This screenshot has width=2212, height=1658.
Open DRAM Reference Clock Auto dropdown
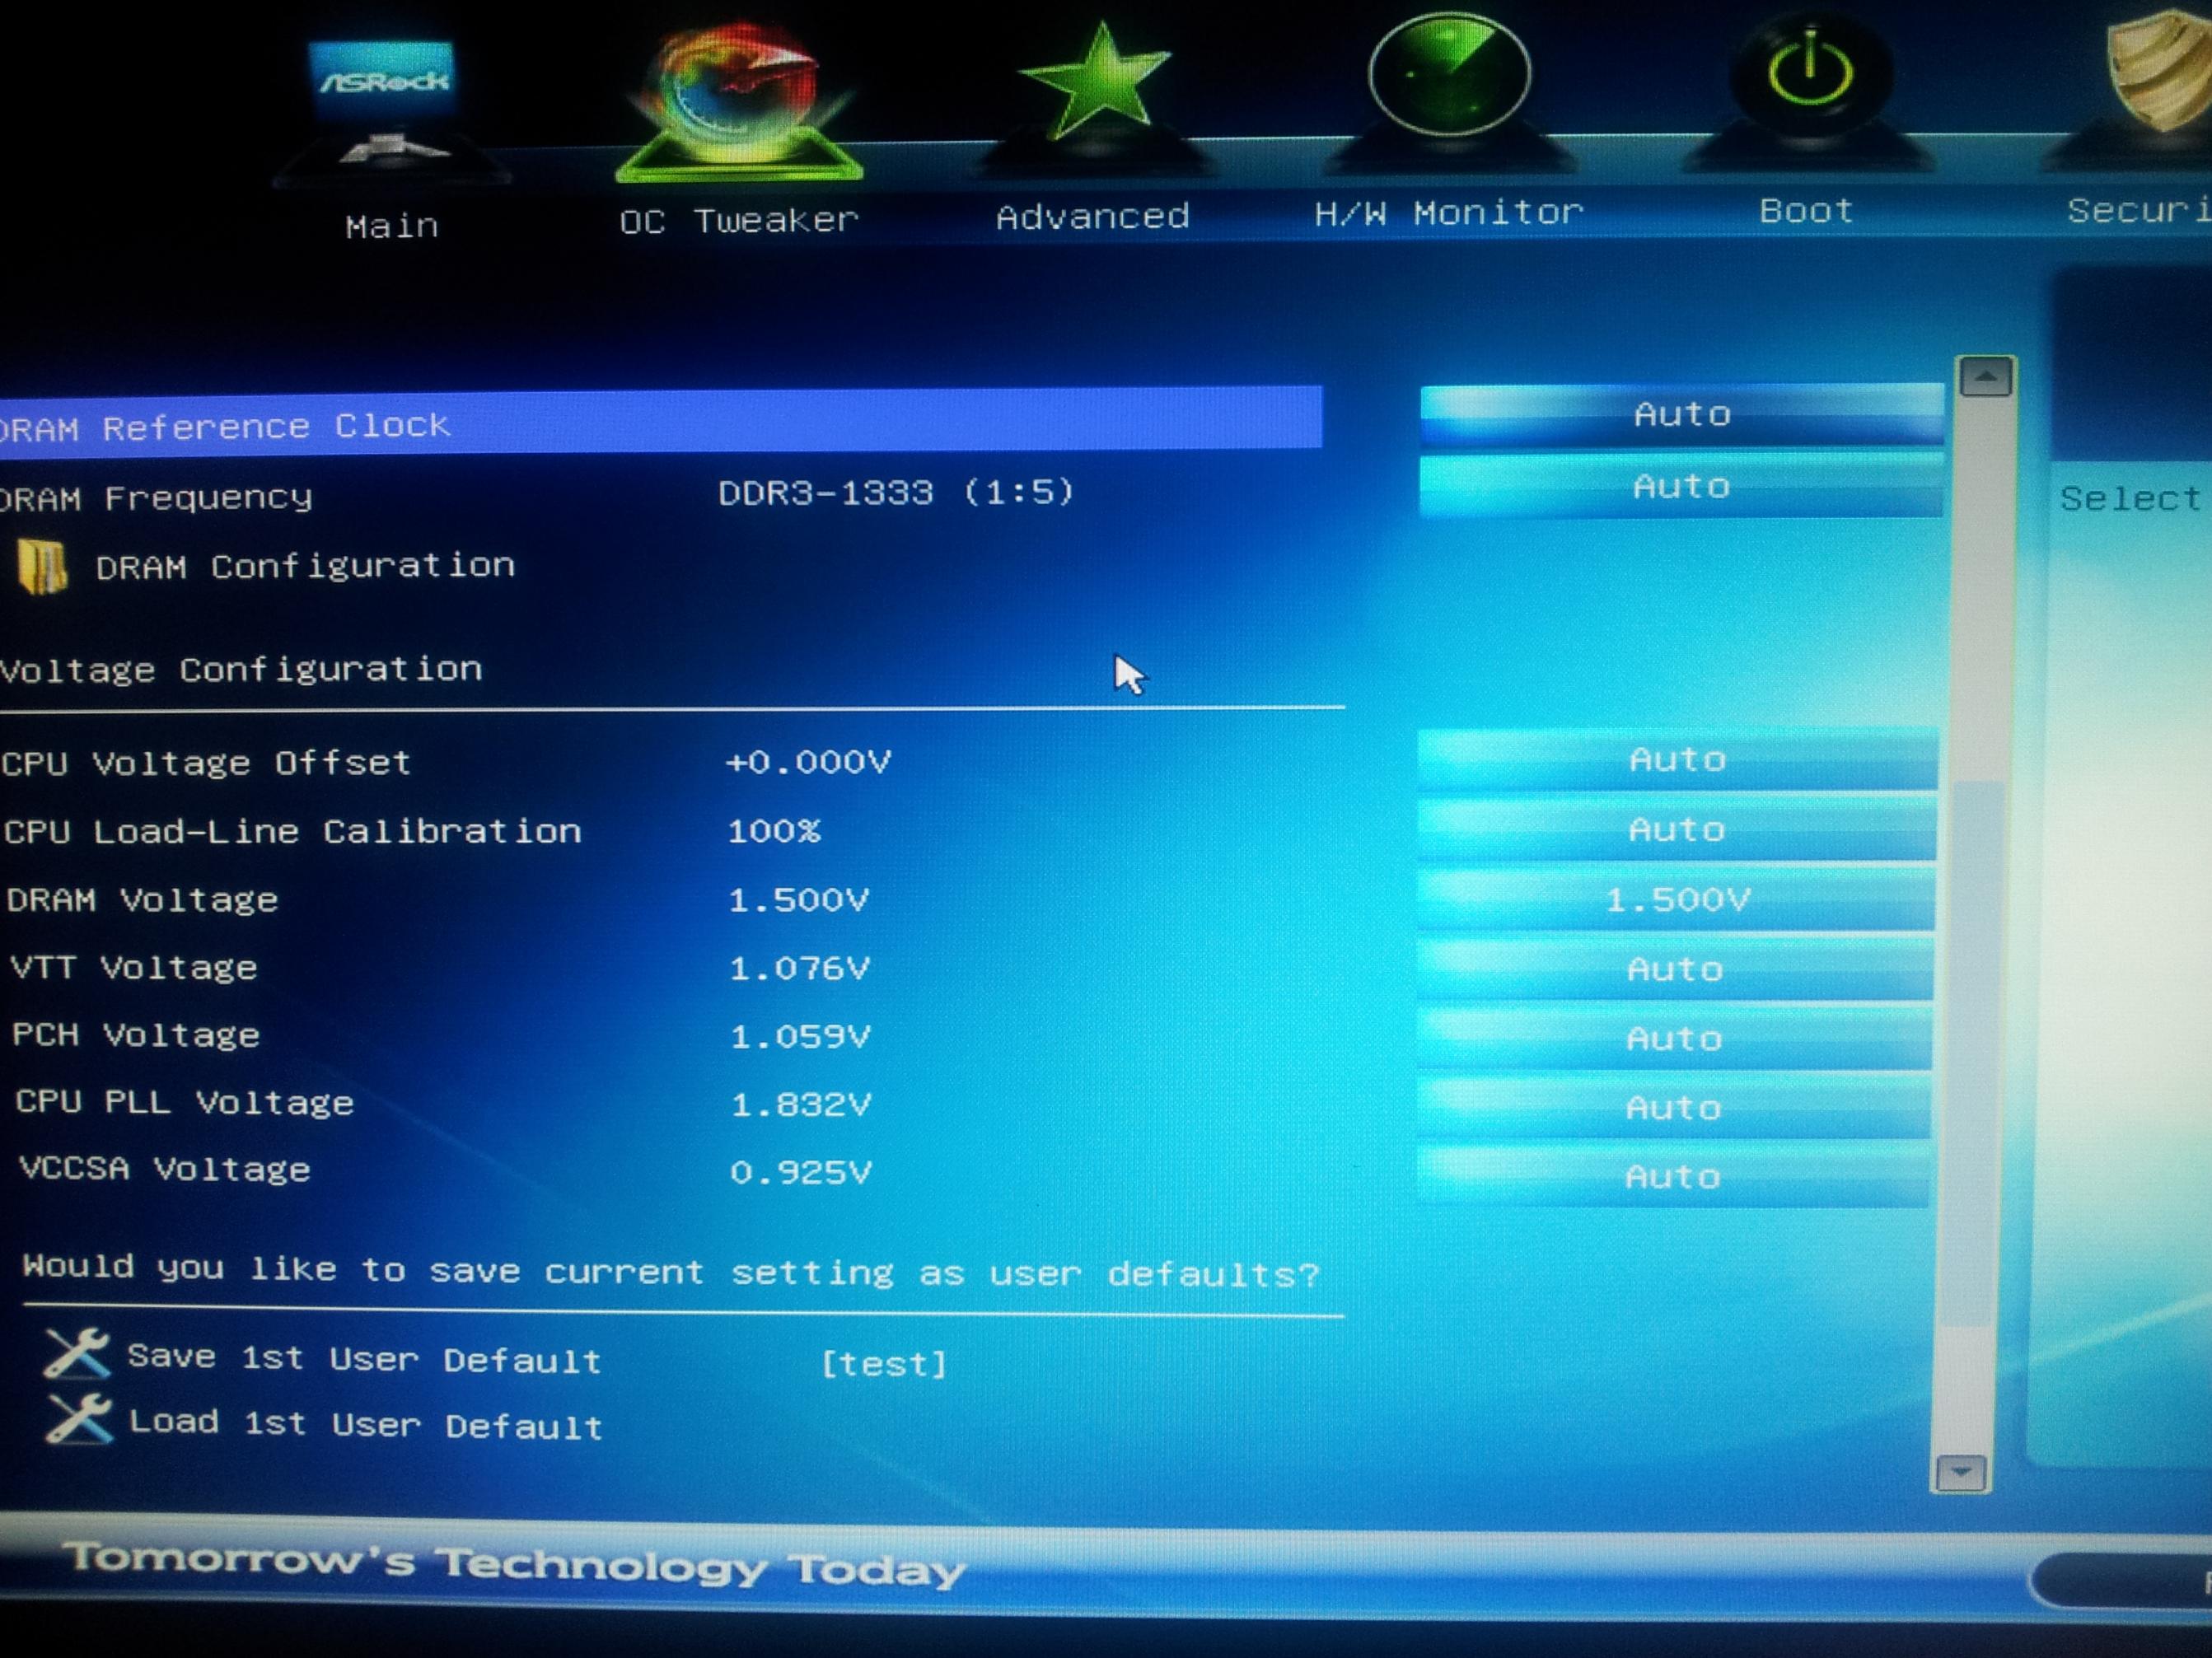pos(1681,414)
